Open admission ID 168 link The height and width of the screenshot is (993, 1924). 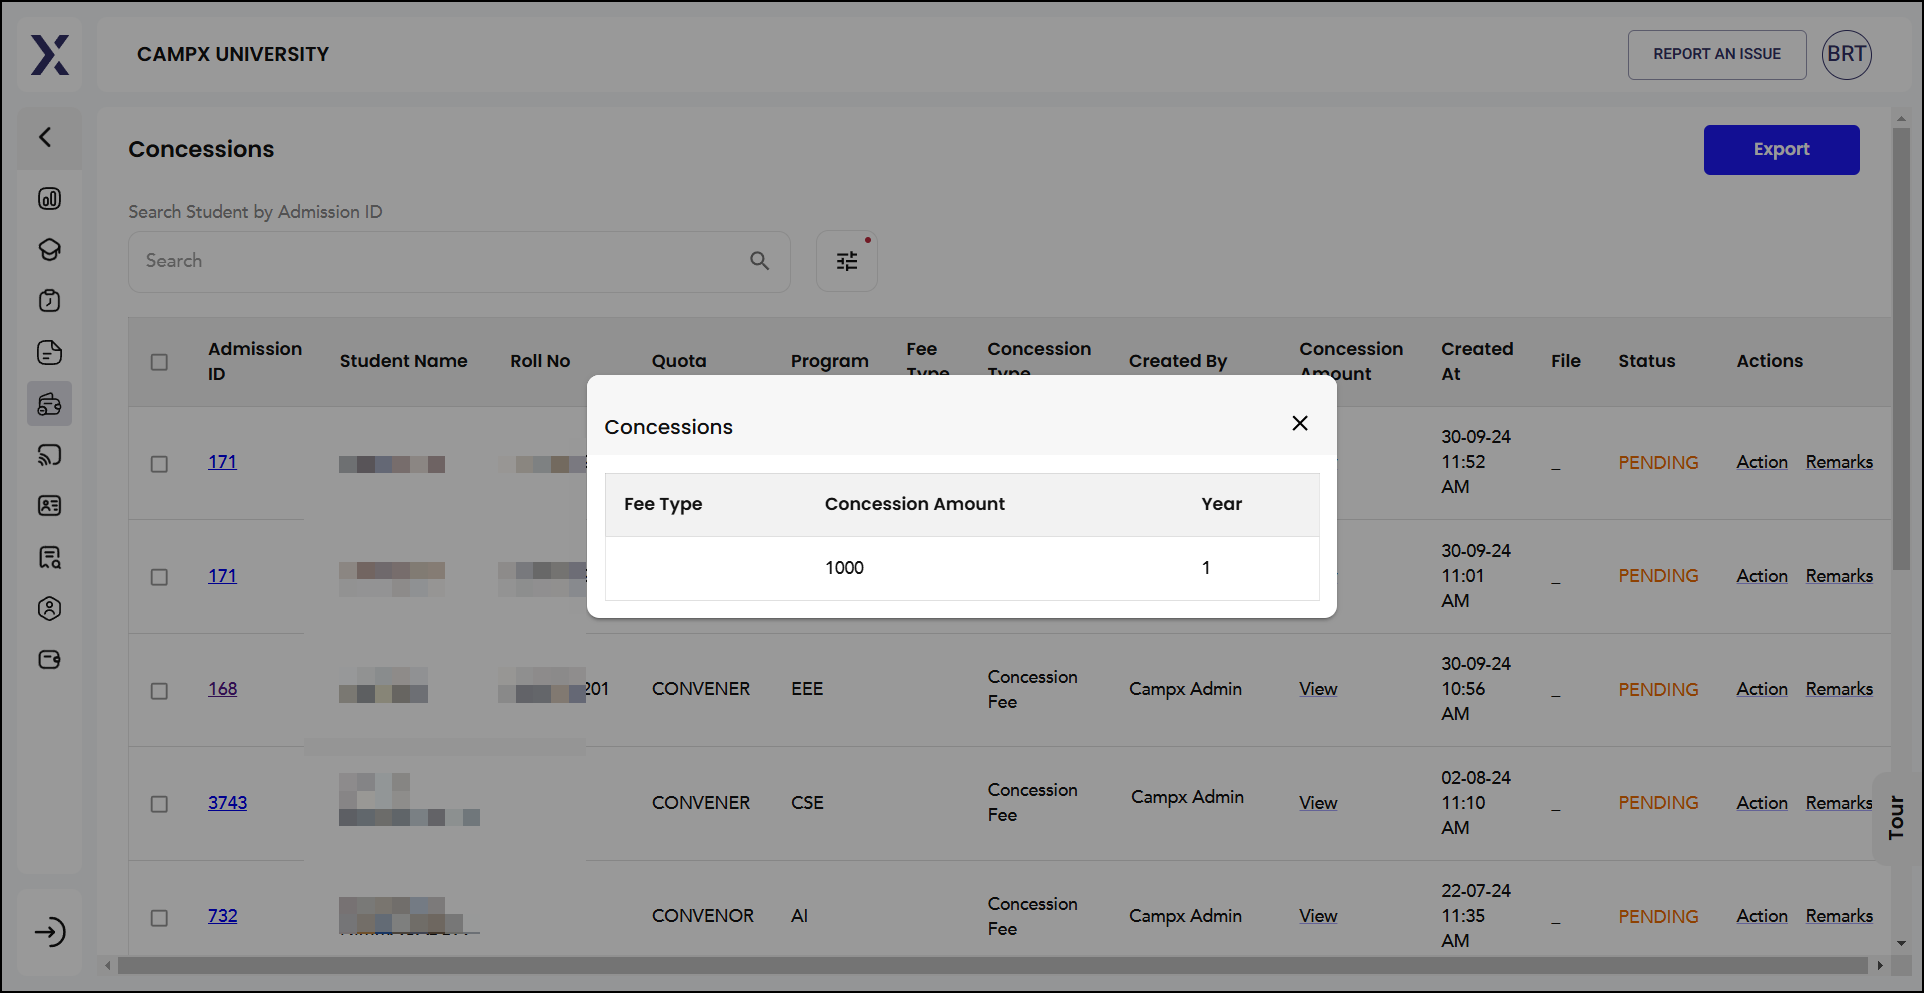tap(222, 689)
